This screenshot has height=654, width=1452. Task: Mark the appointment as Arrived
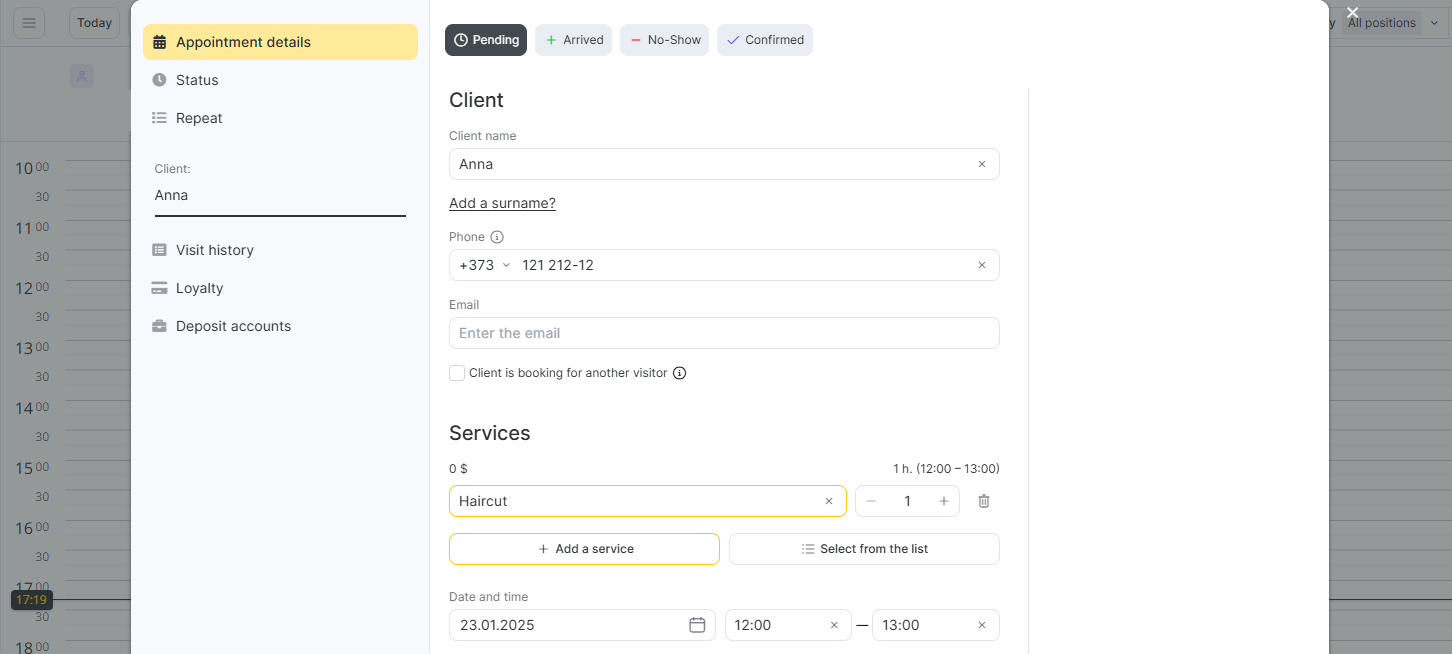pos(573,40)
